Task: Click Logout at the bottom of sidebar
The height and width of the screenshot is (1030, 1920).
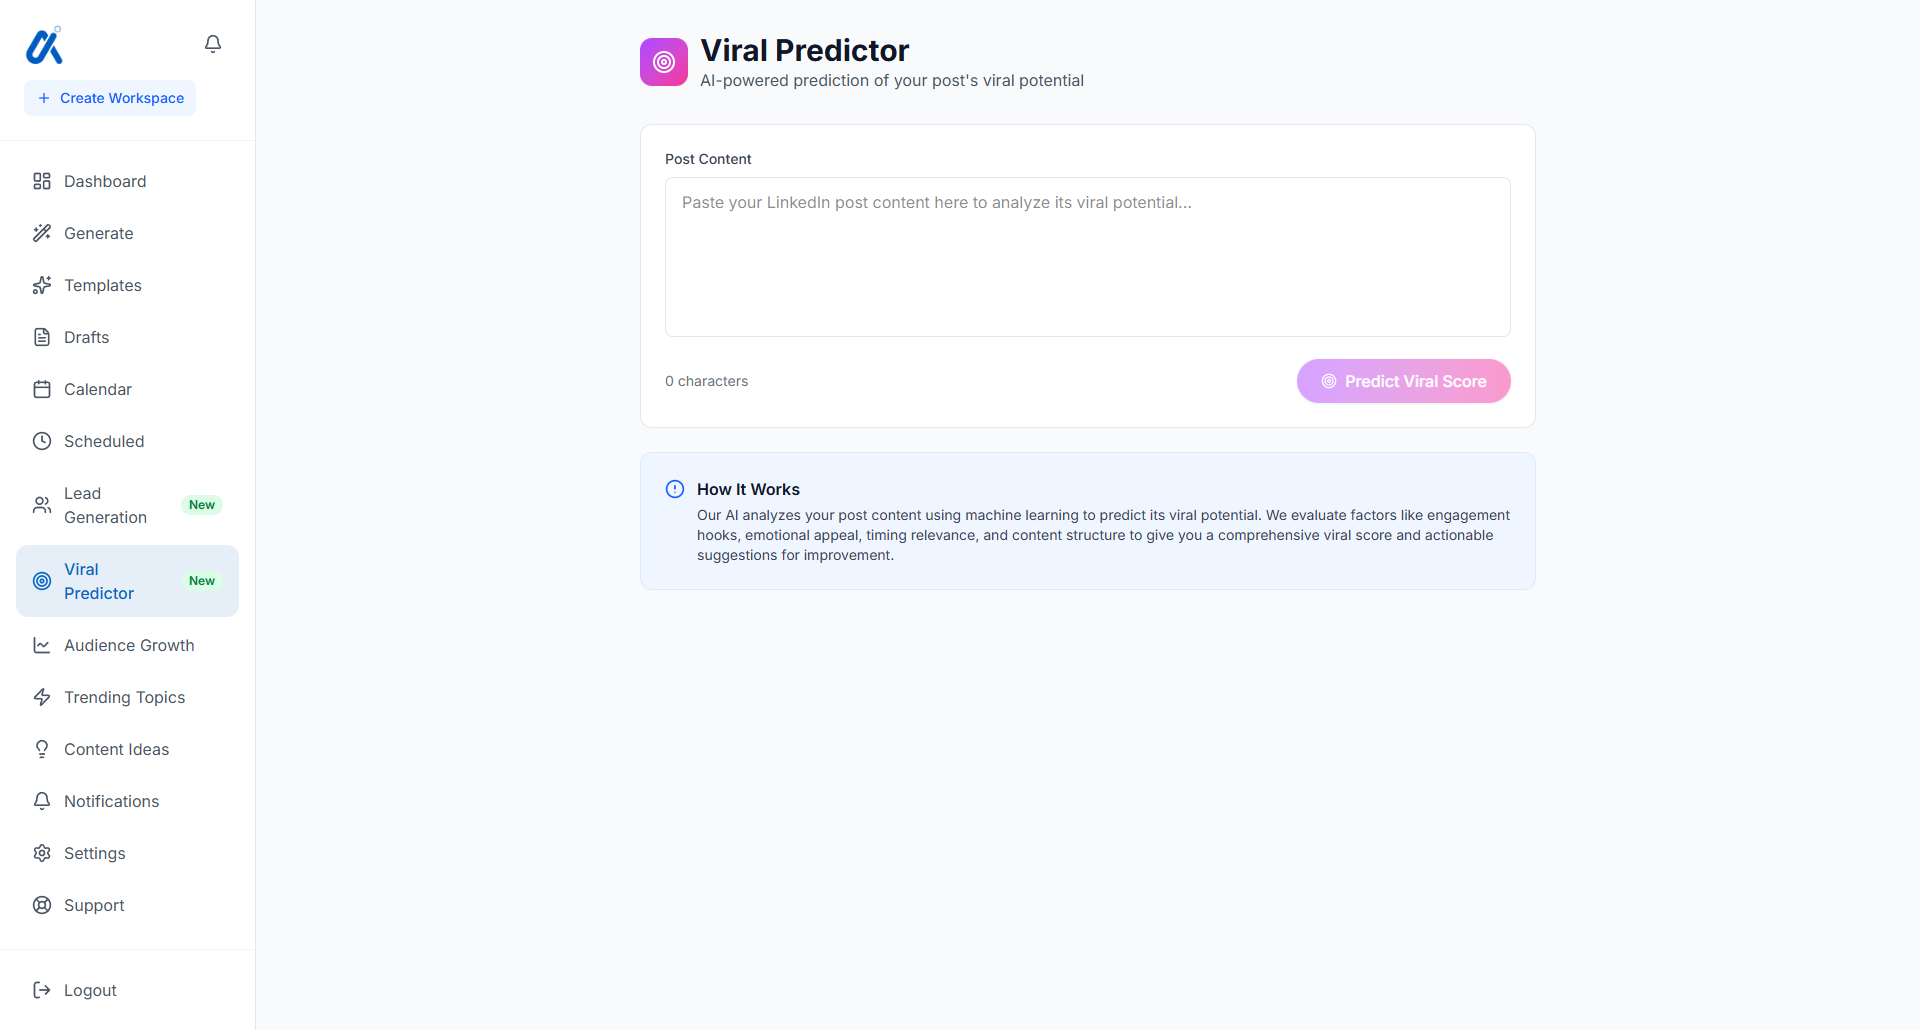Action: pyautogui.click(x=89, y=990)
